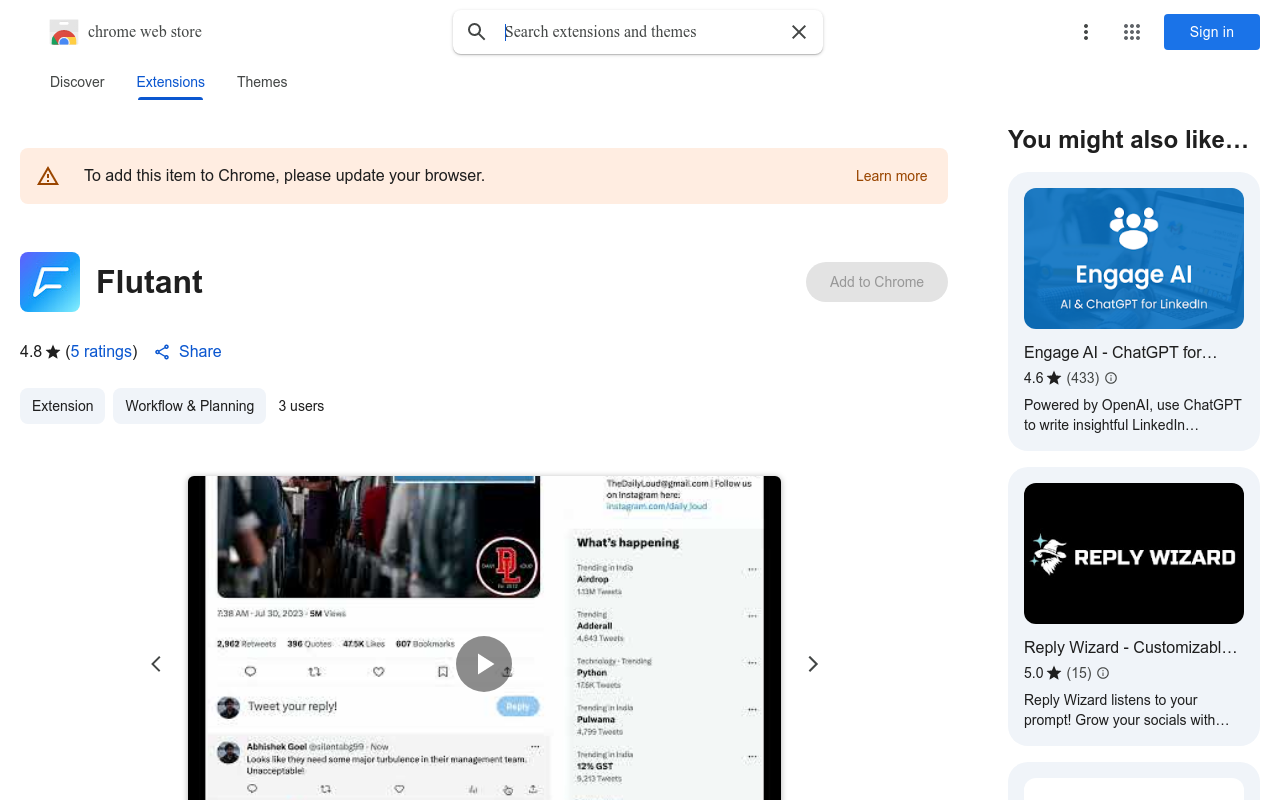The height and width of the screenshot is (800, 1280).
Task: Click the star icon beside Reply Wizard 5.0
Action: [1054, 673]
